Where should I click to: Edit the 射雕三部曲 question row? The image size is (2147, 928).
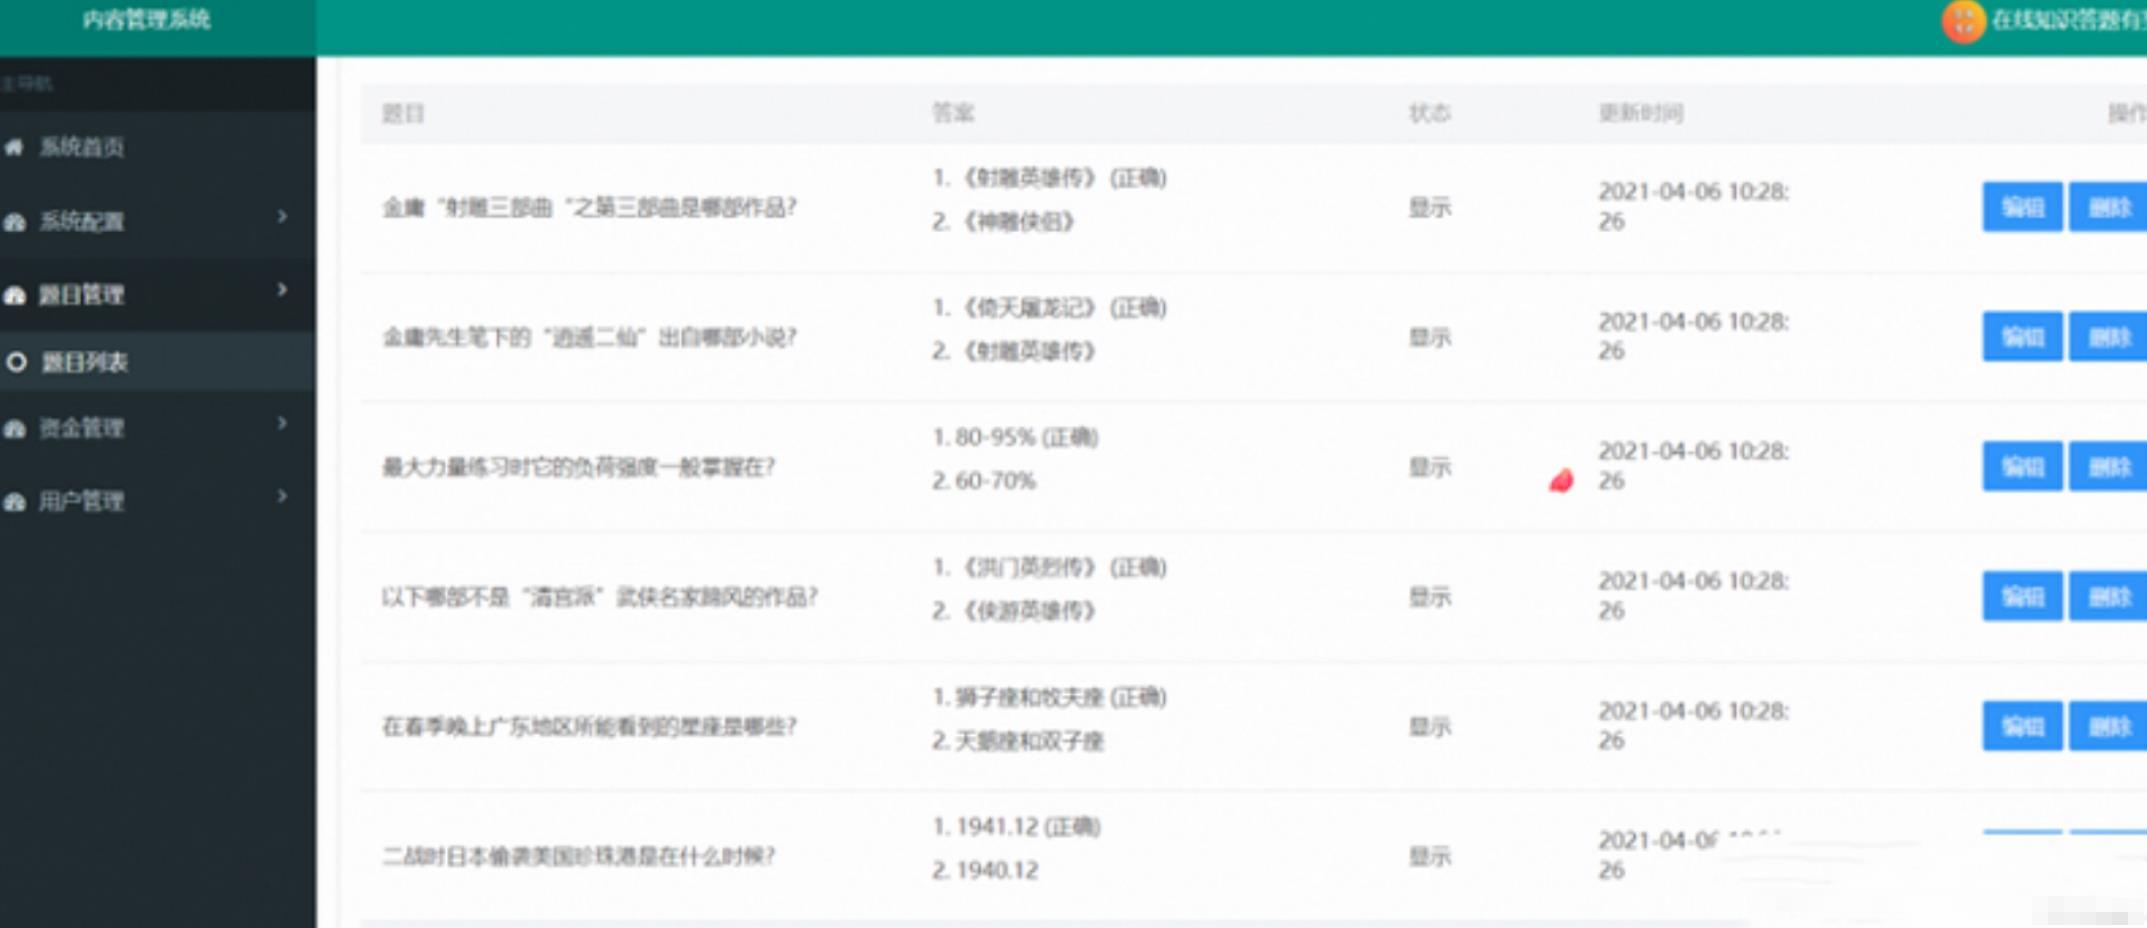click(2022, 207)
